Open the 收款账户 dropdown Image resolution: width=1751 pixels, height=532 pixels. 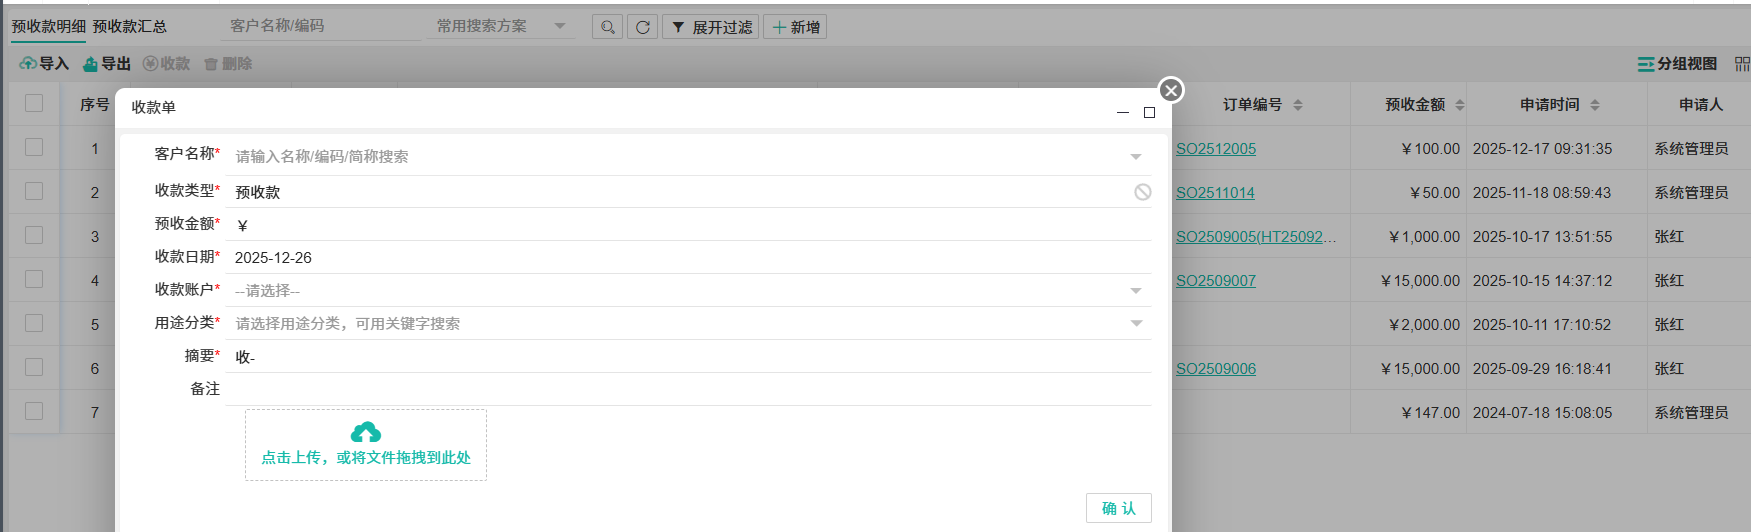1135,291
